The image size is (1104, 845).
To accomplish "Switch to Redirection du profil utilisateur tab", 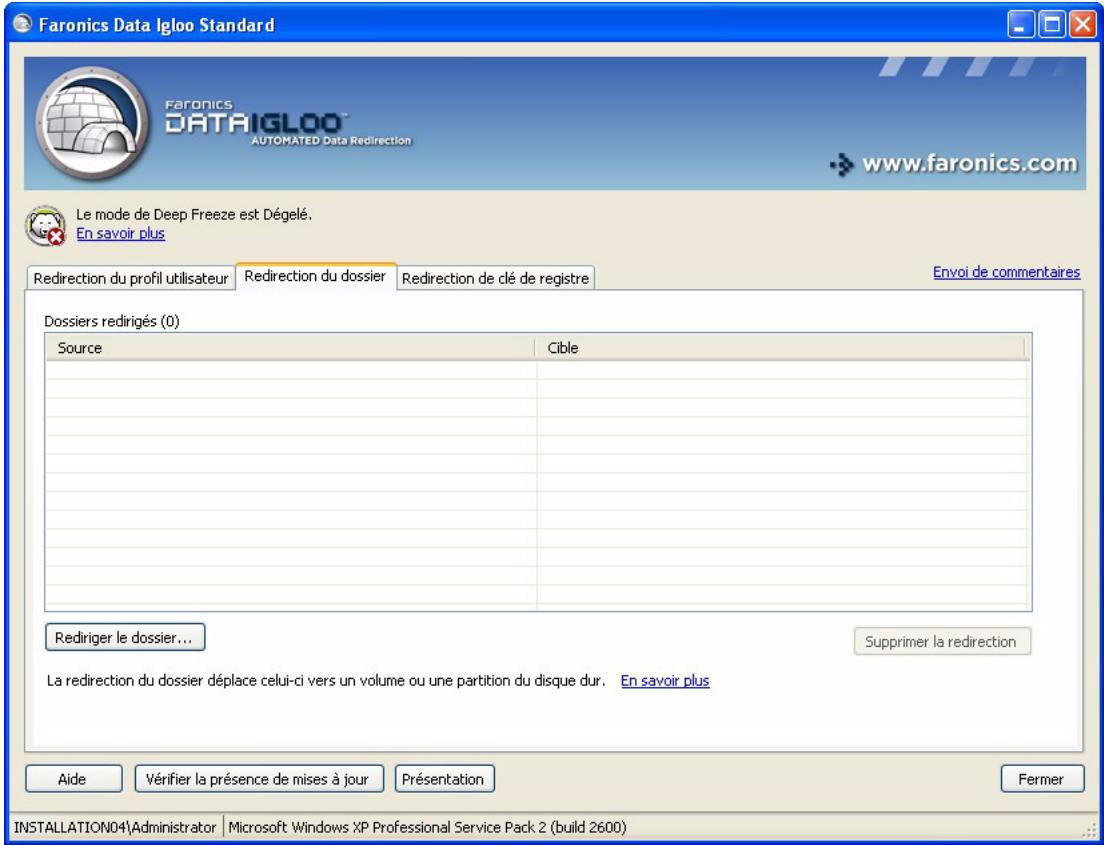I will click(x=131, y=278).
